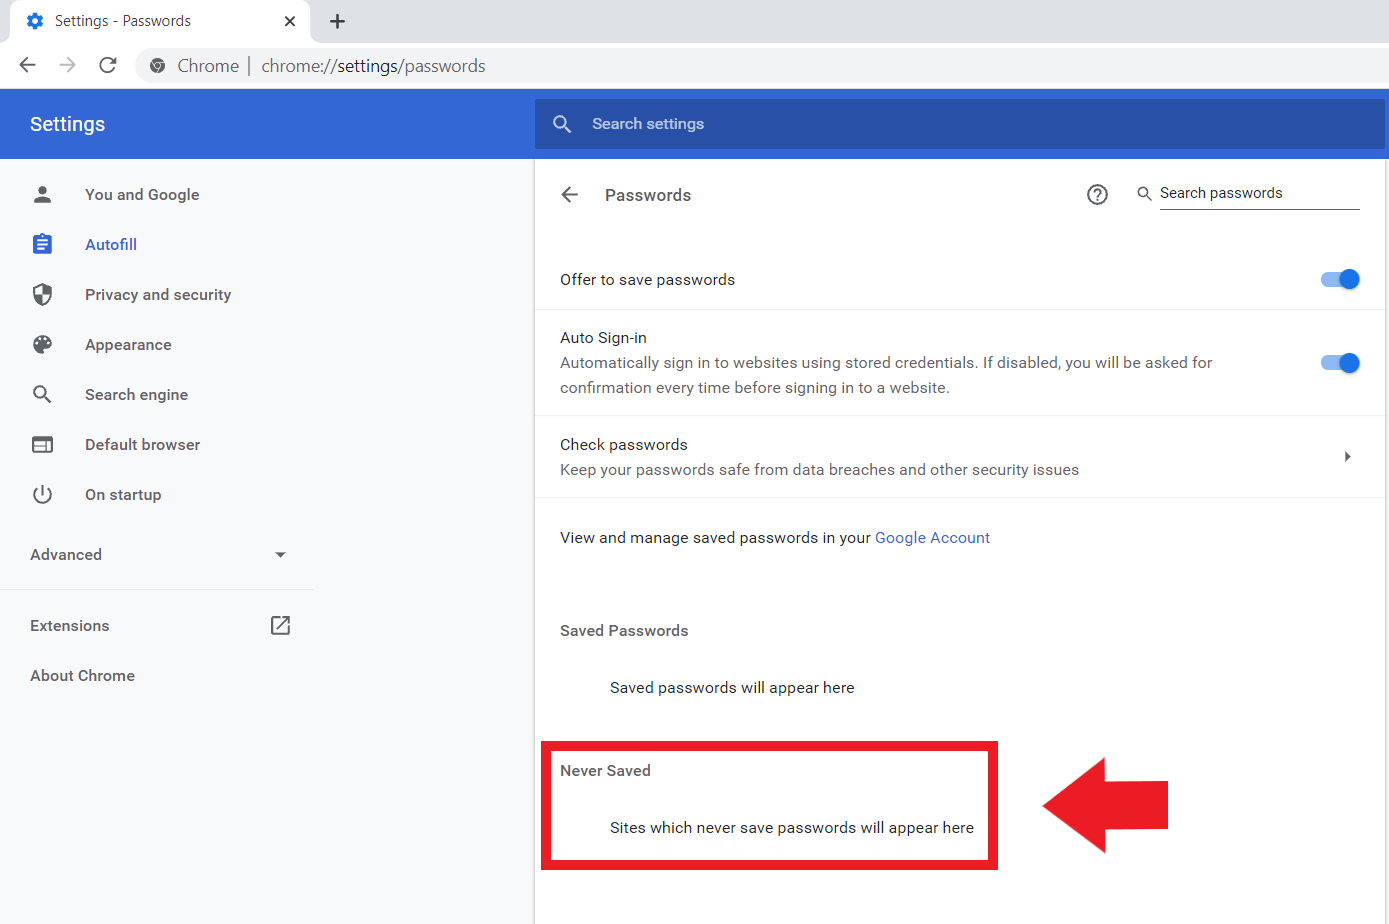Open the Passwords help question mark icon
The height and width of the screenshot is (924, 1389).
(x=1097, y=195)
